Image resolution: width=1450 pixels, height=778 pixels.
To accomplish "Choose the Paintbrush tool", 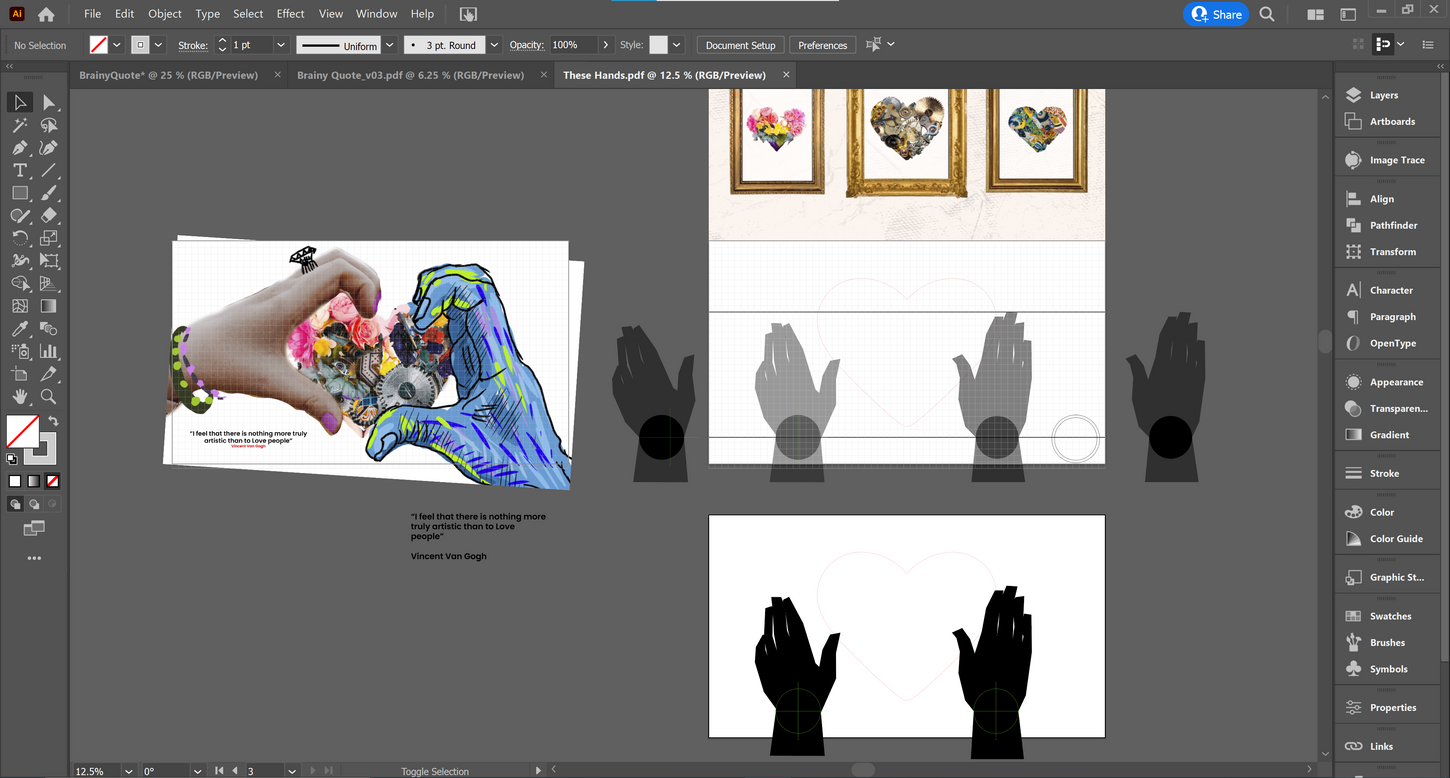I will 49,193.
